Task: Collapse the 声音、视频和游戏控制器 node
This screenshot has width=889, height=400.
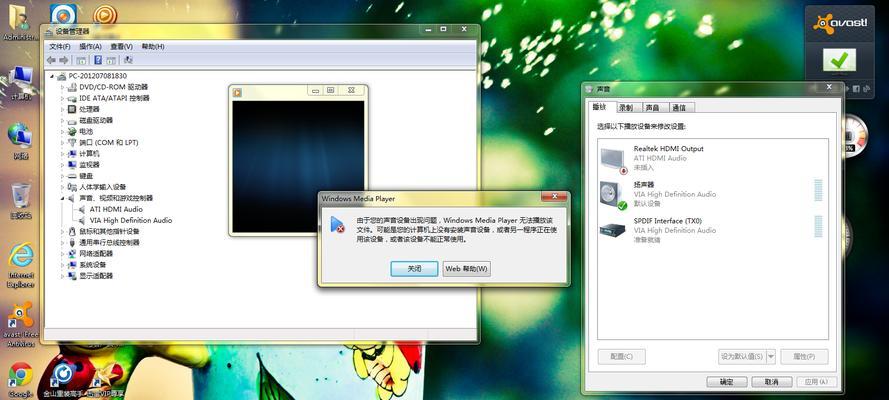Action: (x=63, y=198)
